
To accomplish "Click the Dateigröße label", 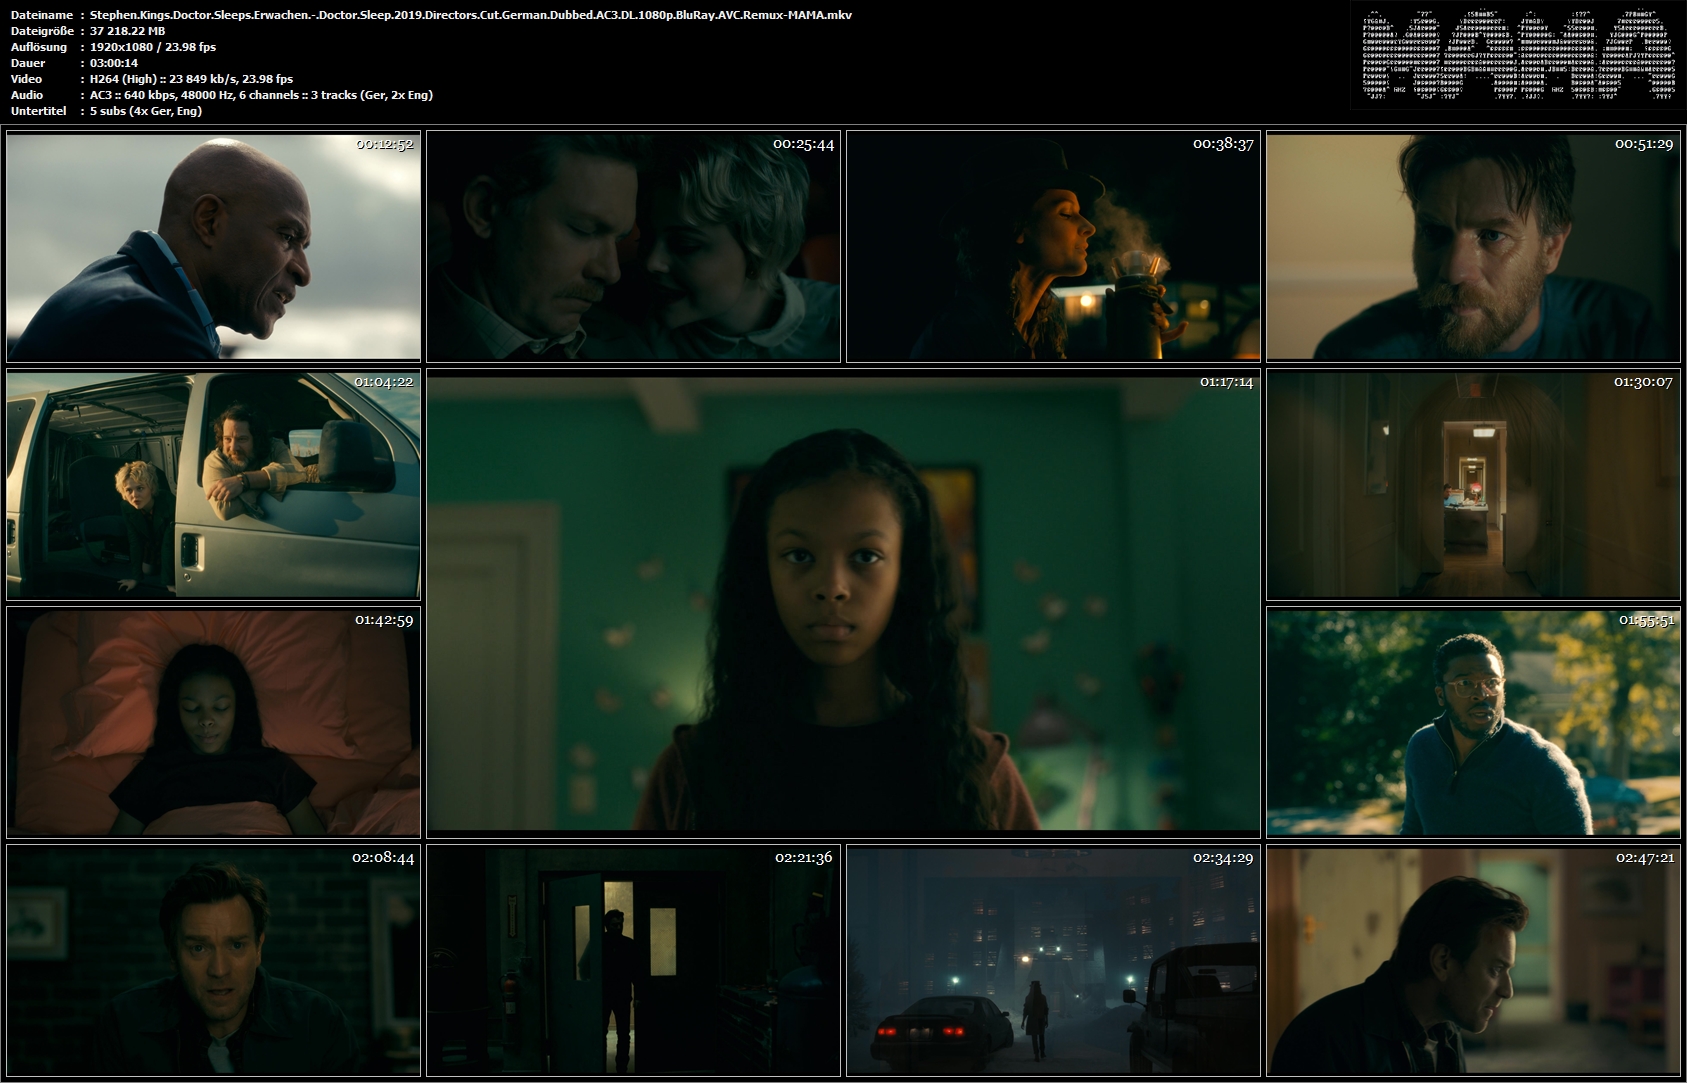I will click(x=42, y=31).
